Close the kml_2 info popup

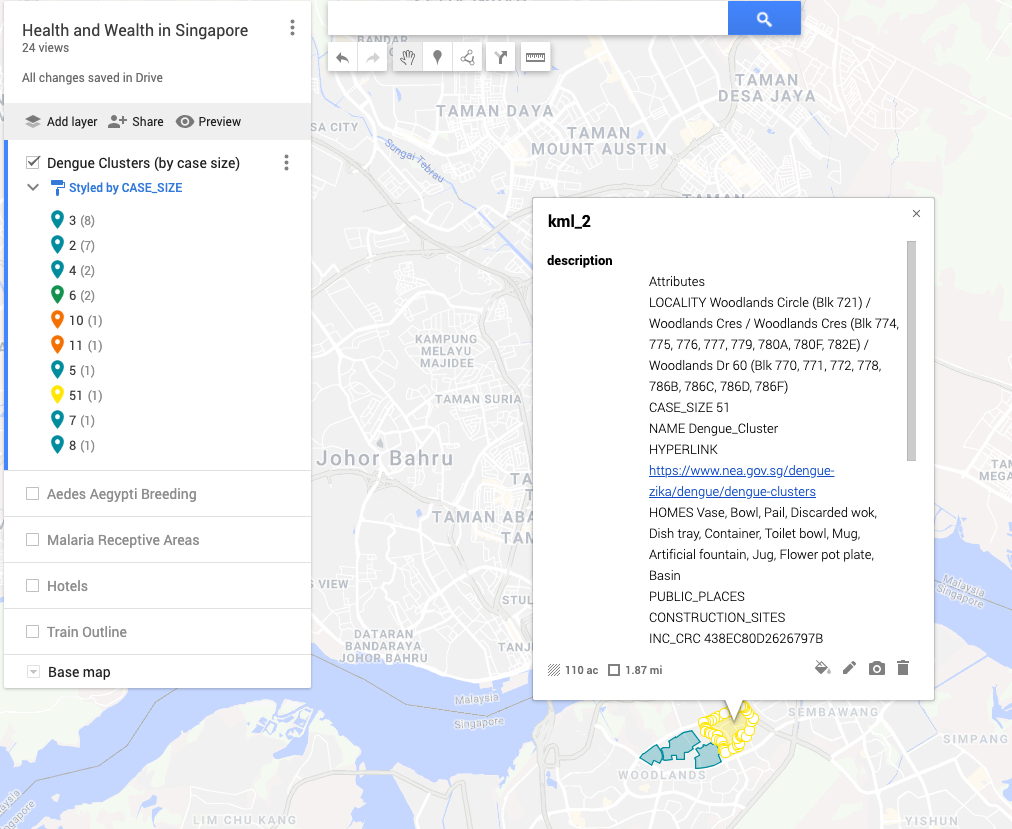[x=916, y=214]
